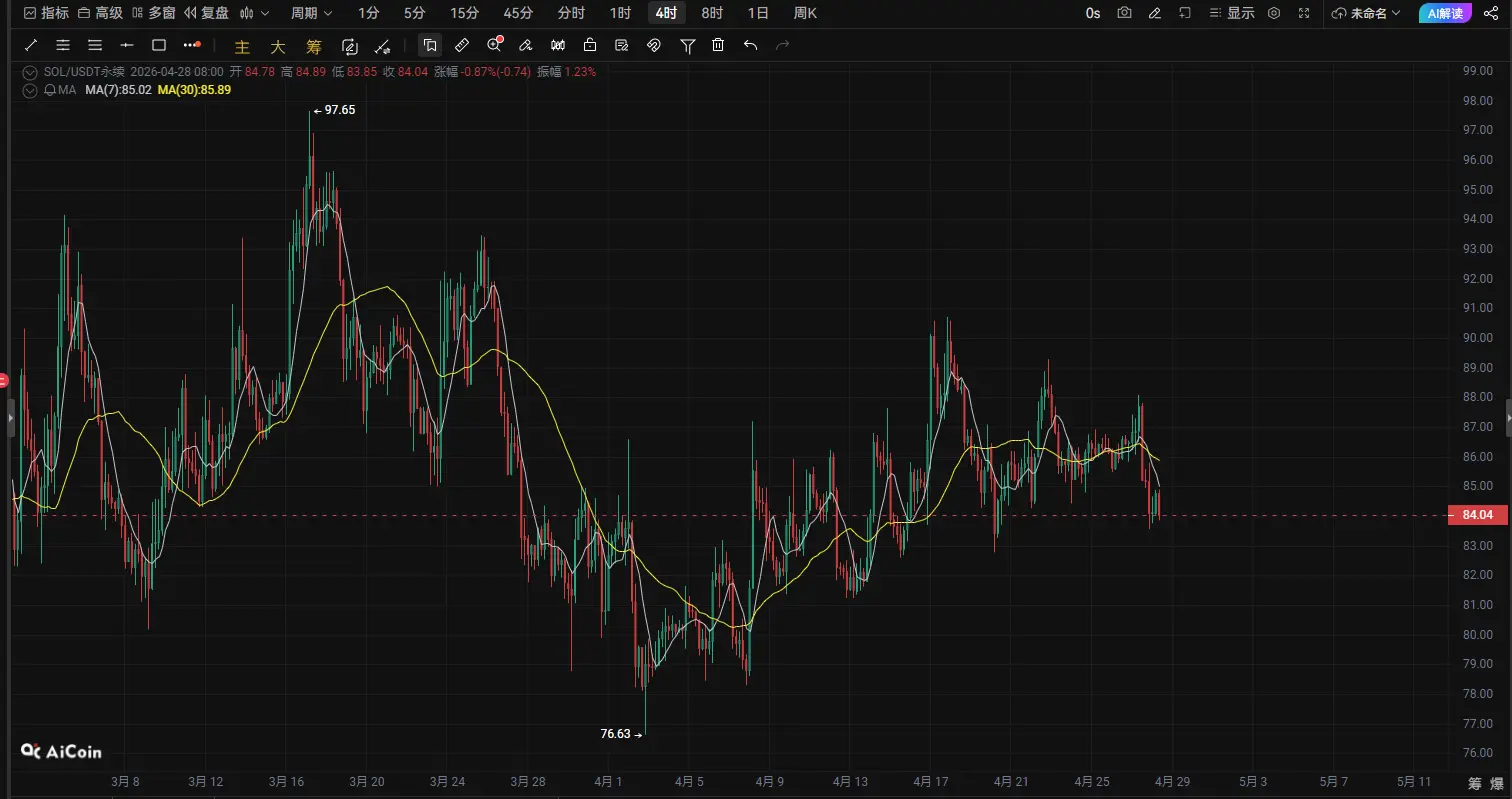The height and width of the screenshot is (799, 1512).
Task: Open the 周期 period dropdown
Action: [311, 13]
